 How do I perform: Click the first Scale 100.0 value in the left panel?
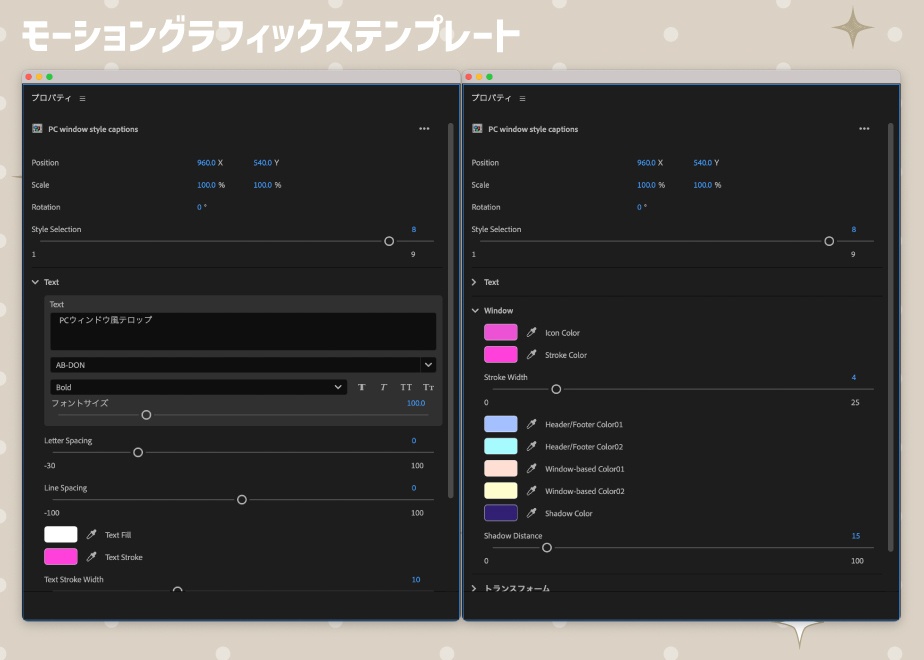coord(206,185)
